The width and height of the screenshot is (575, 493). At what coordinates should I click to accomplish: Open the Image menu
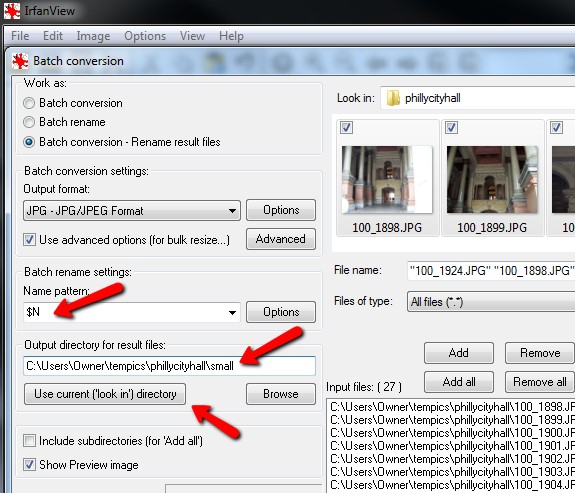pos(93,36)
